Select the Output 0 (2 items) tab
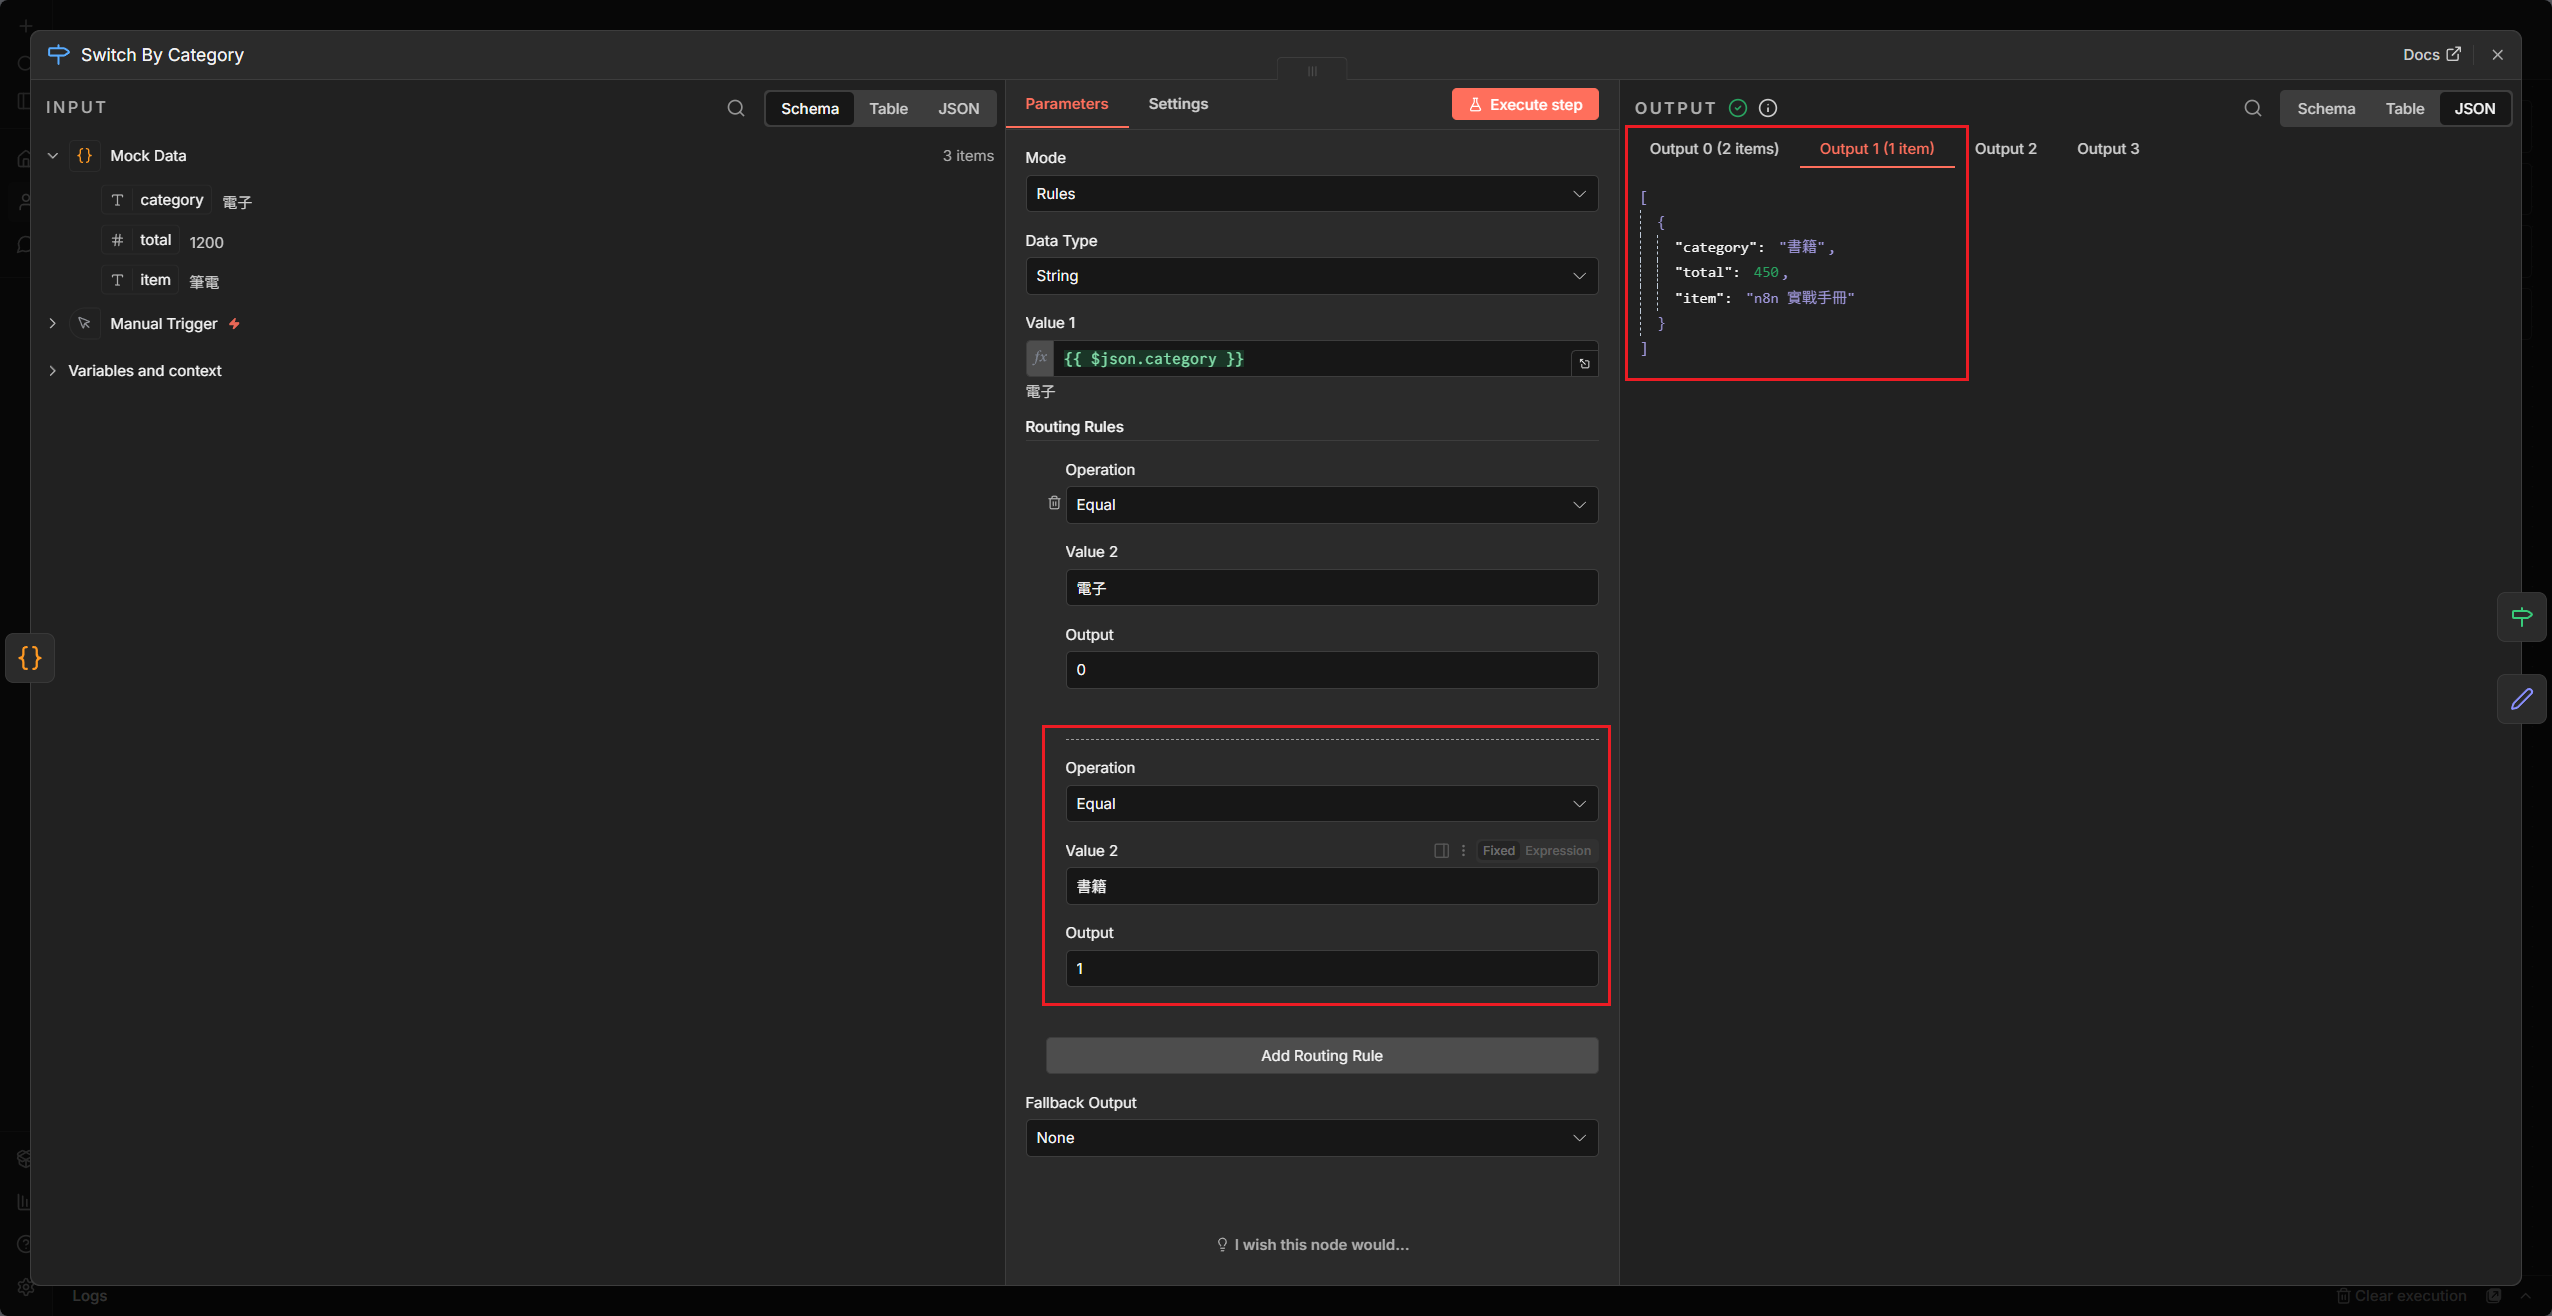Viewport: 2552px width, 1316px height. point(1713,149)
